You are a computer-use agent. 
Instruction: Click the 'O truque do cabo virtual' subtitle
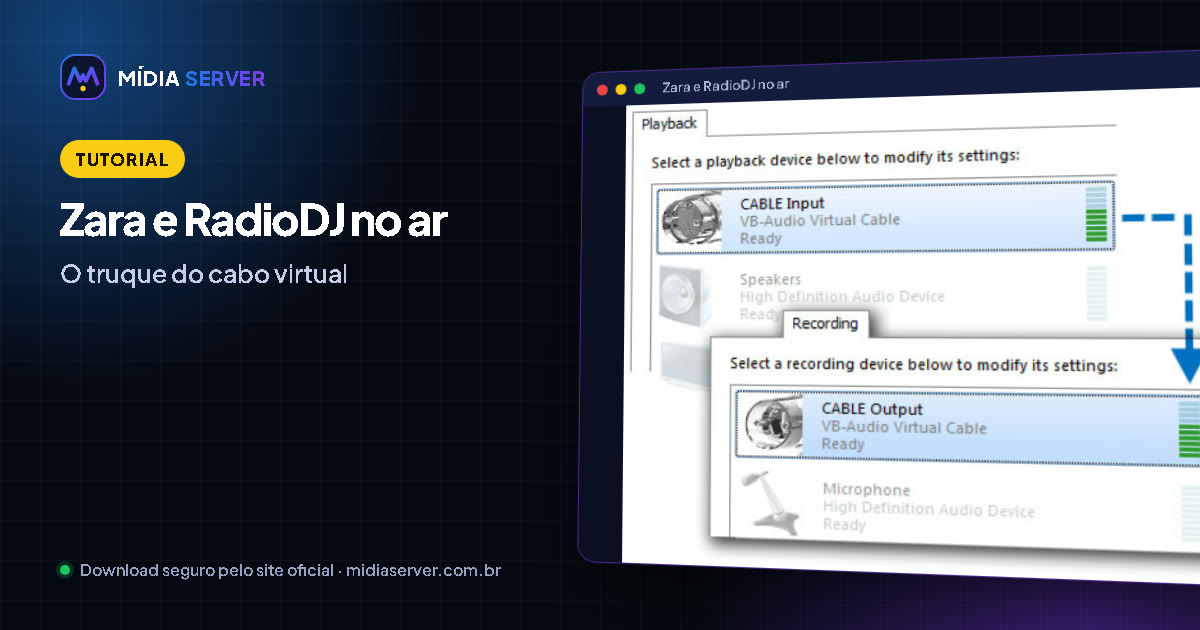tap(204, 274)
